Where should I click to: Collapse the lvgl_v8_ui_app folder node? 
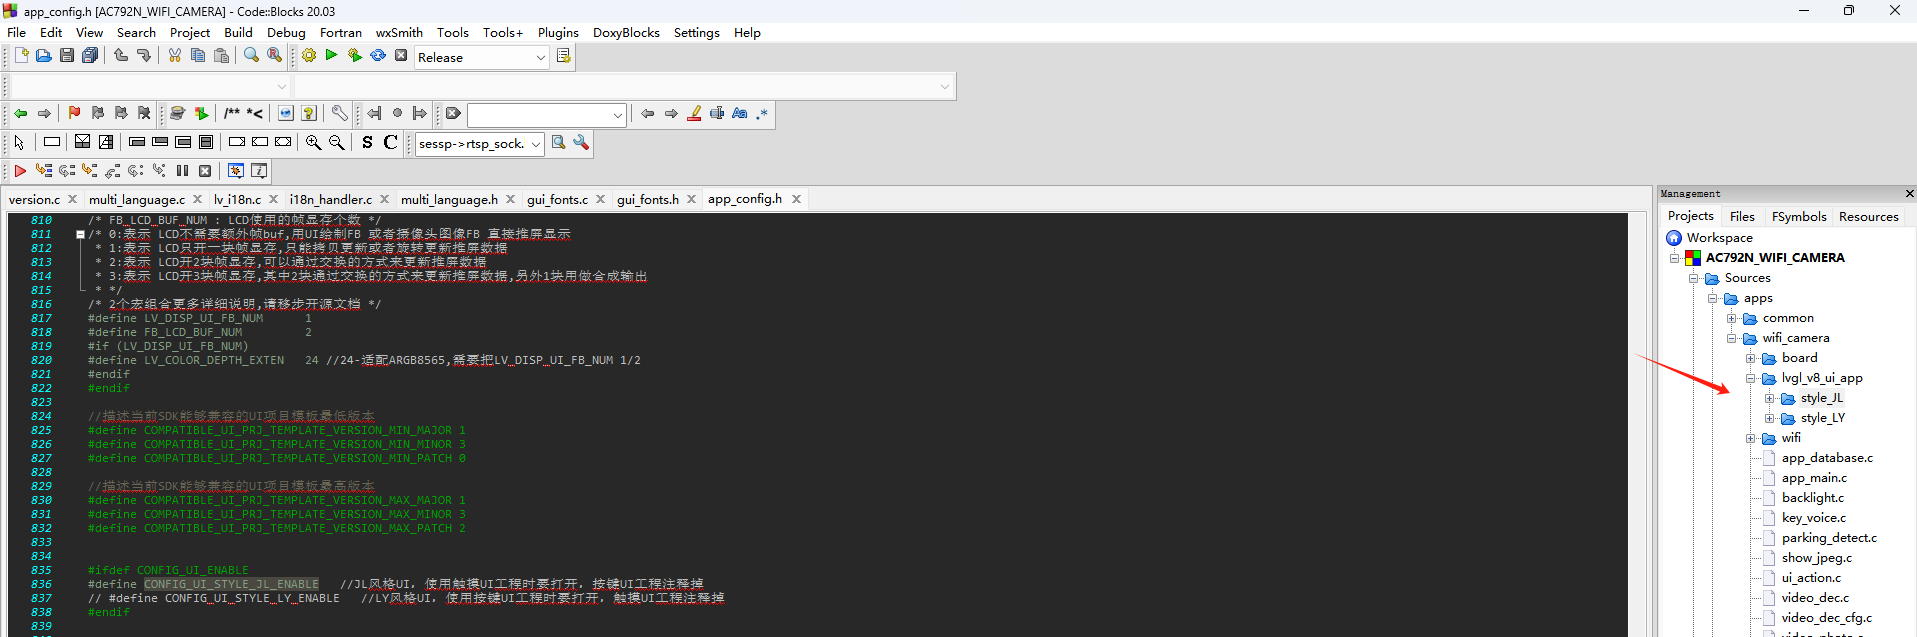tap(1751, 378)
